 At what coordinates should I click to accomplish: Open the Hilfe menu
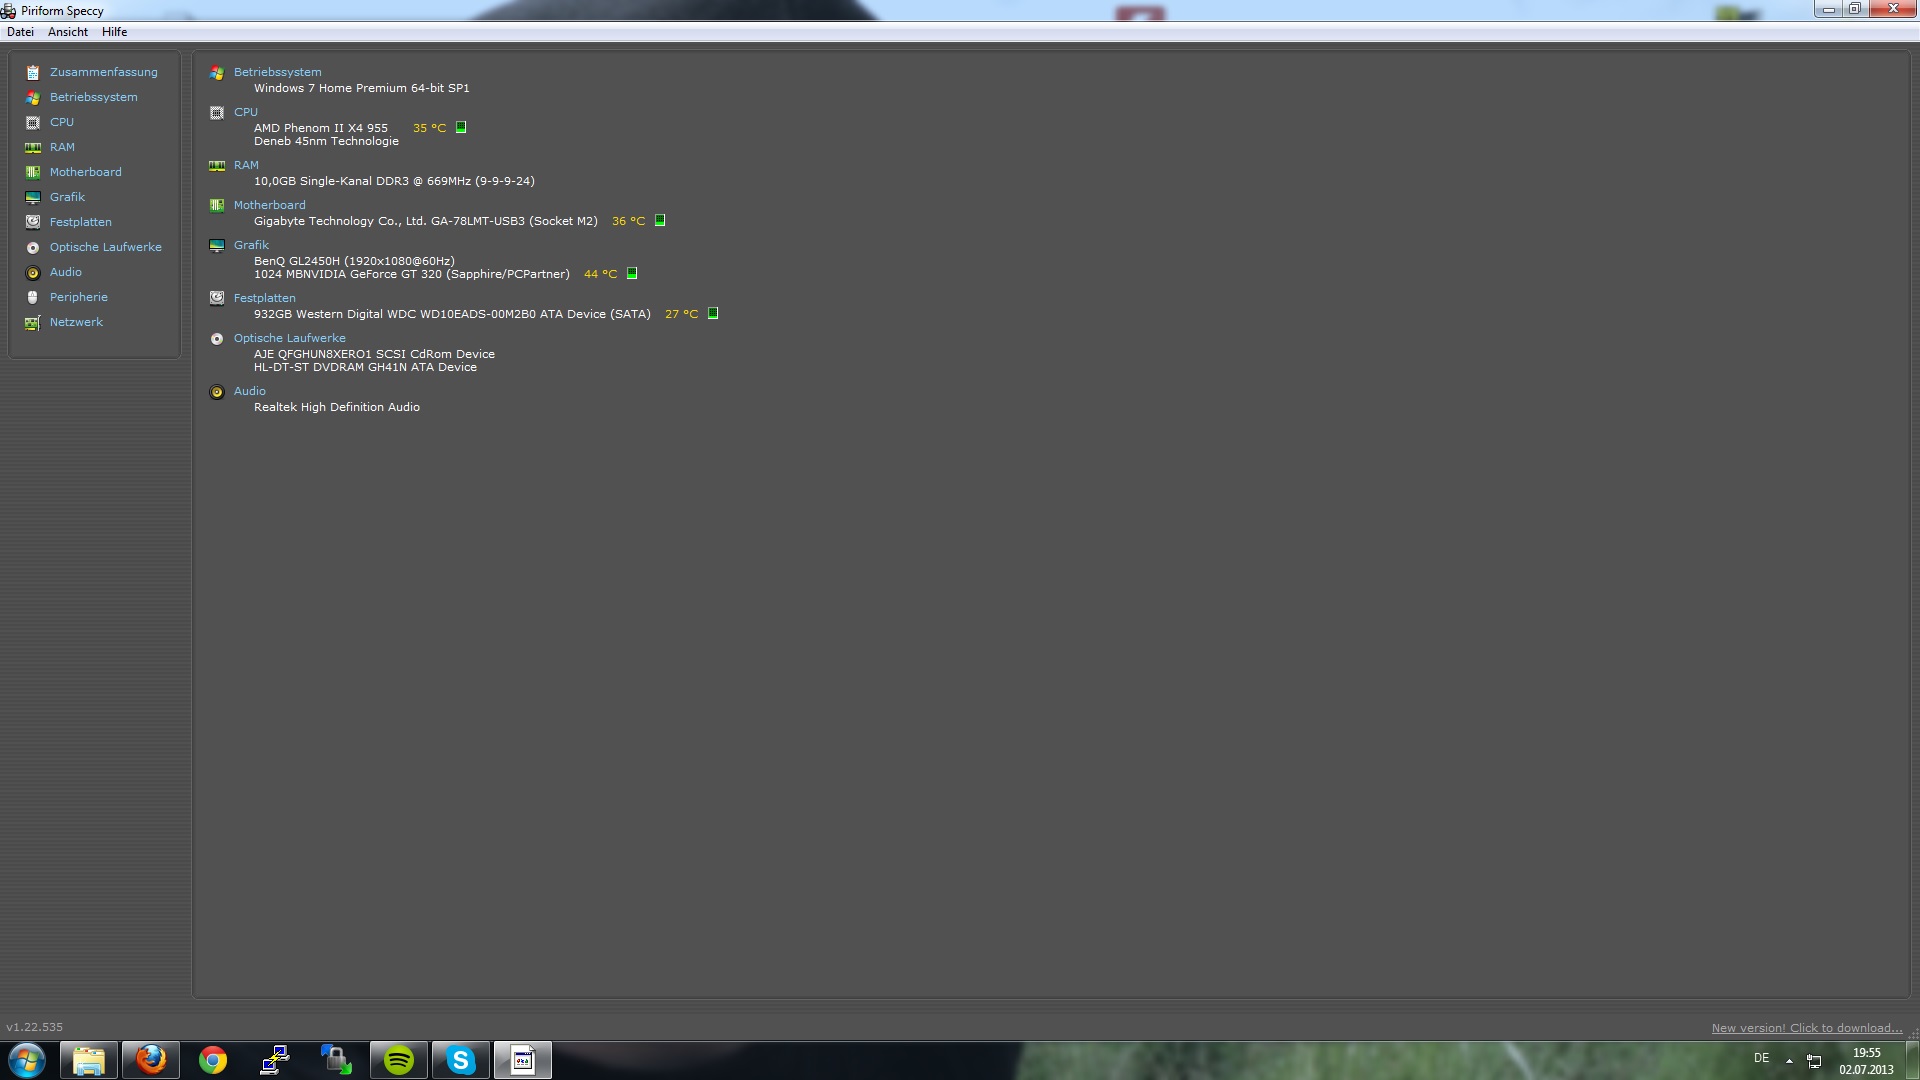[x=114, y=32]
